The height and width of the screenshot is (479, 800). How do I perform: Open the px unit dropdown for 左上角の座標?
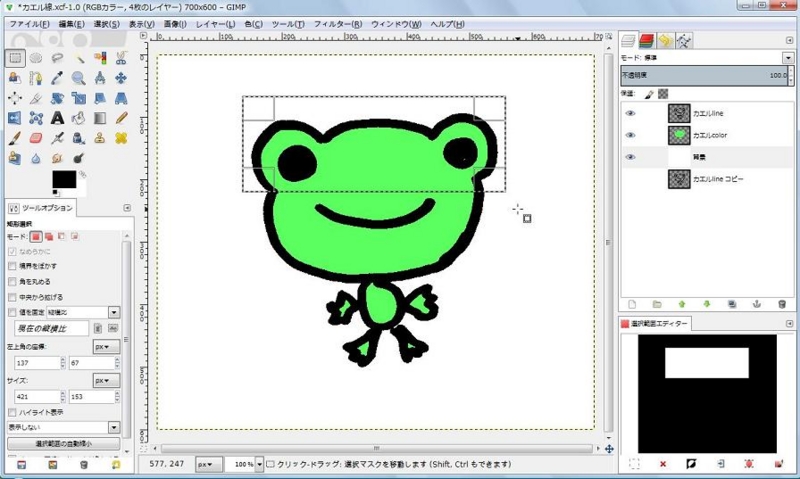(x=107, y=347)
